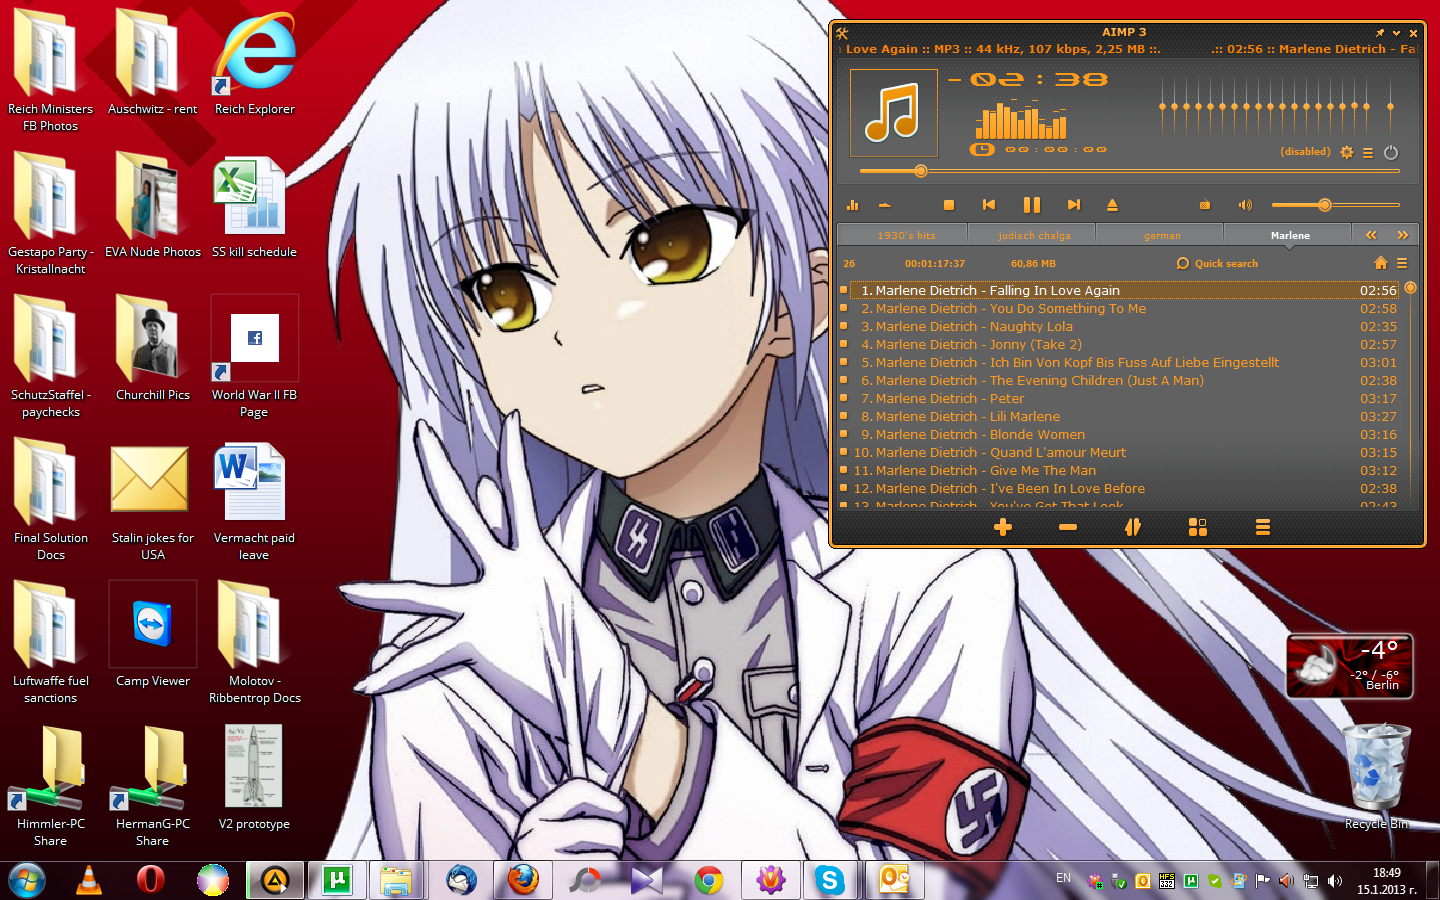Open Google Chrome from the taskbar
This screenshot has height=900, width=1440.
tap(709, 880)
